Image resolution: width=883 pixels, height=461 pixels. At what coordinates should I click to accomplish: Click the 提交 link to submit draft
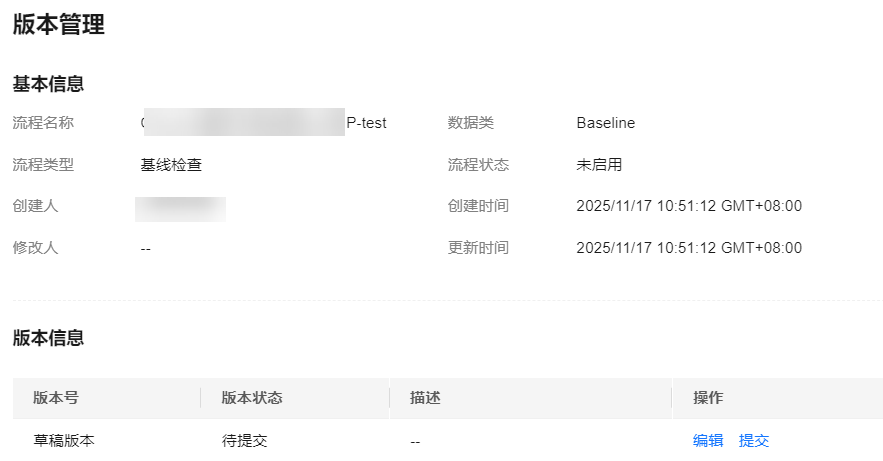pos(753,440)
